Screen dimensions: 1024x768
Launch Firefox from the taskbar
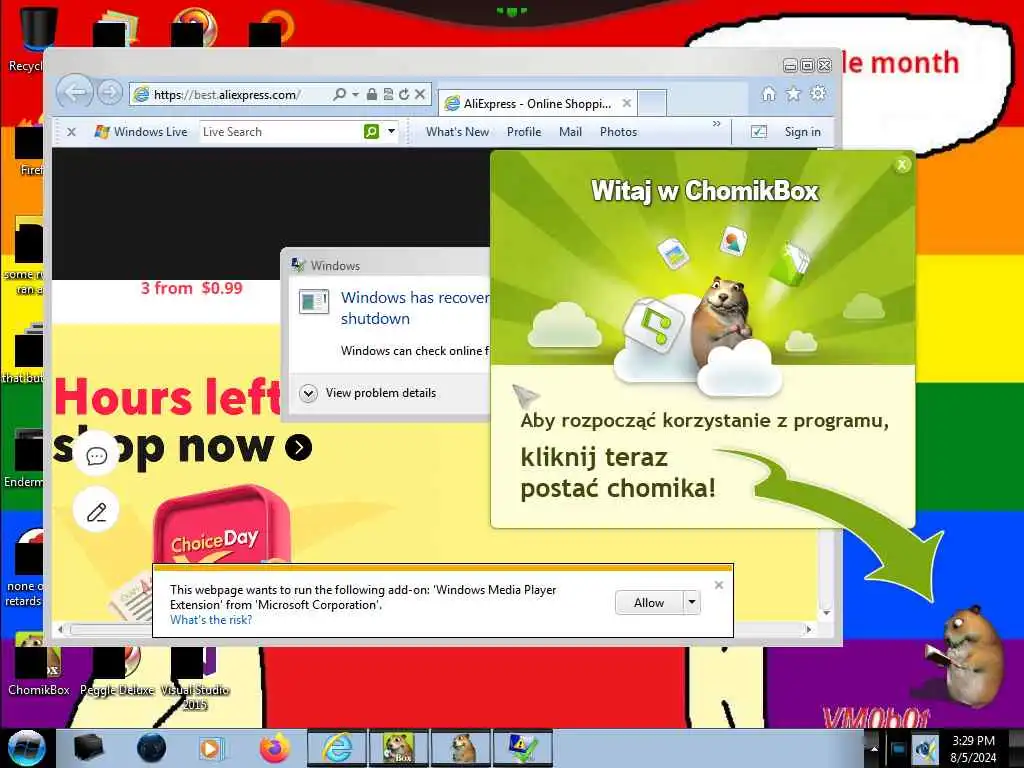[275, 748]
